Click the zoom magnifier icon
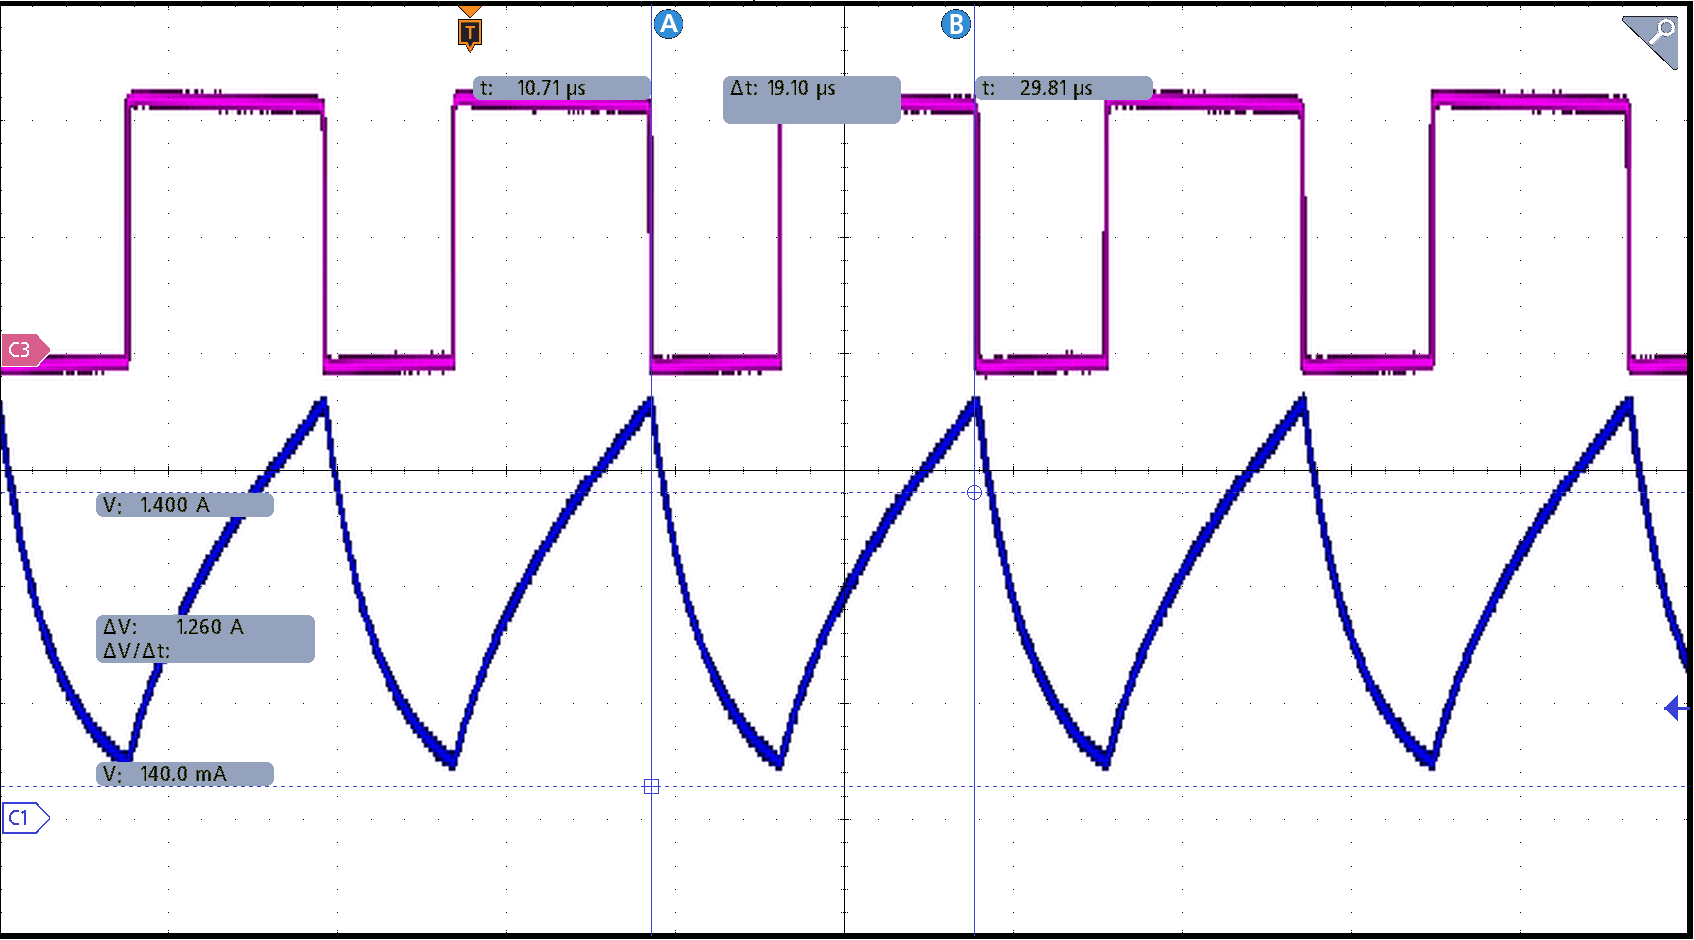This screenshot has width=1694, height=940. (x=1651, y=39)
